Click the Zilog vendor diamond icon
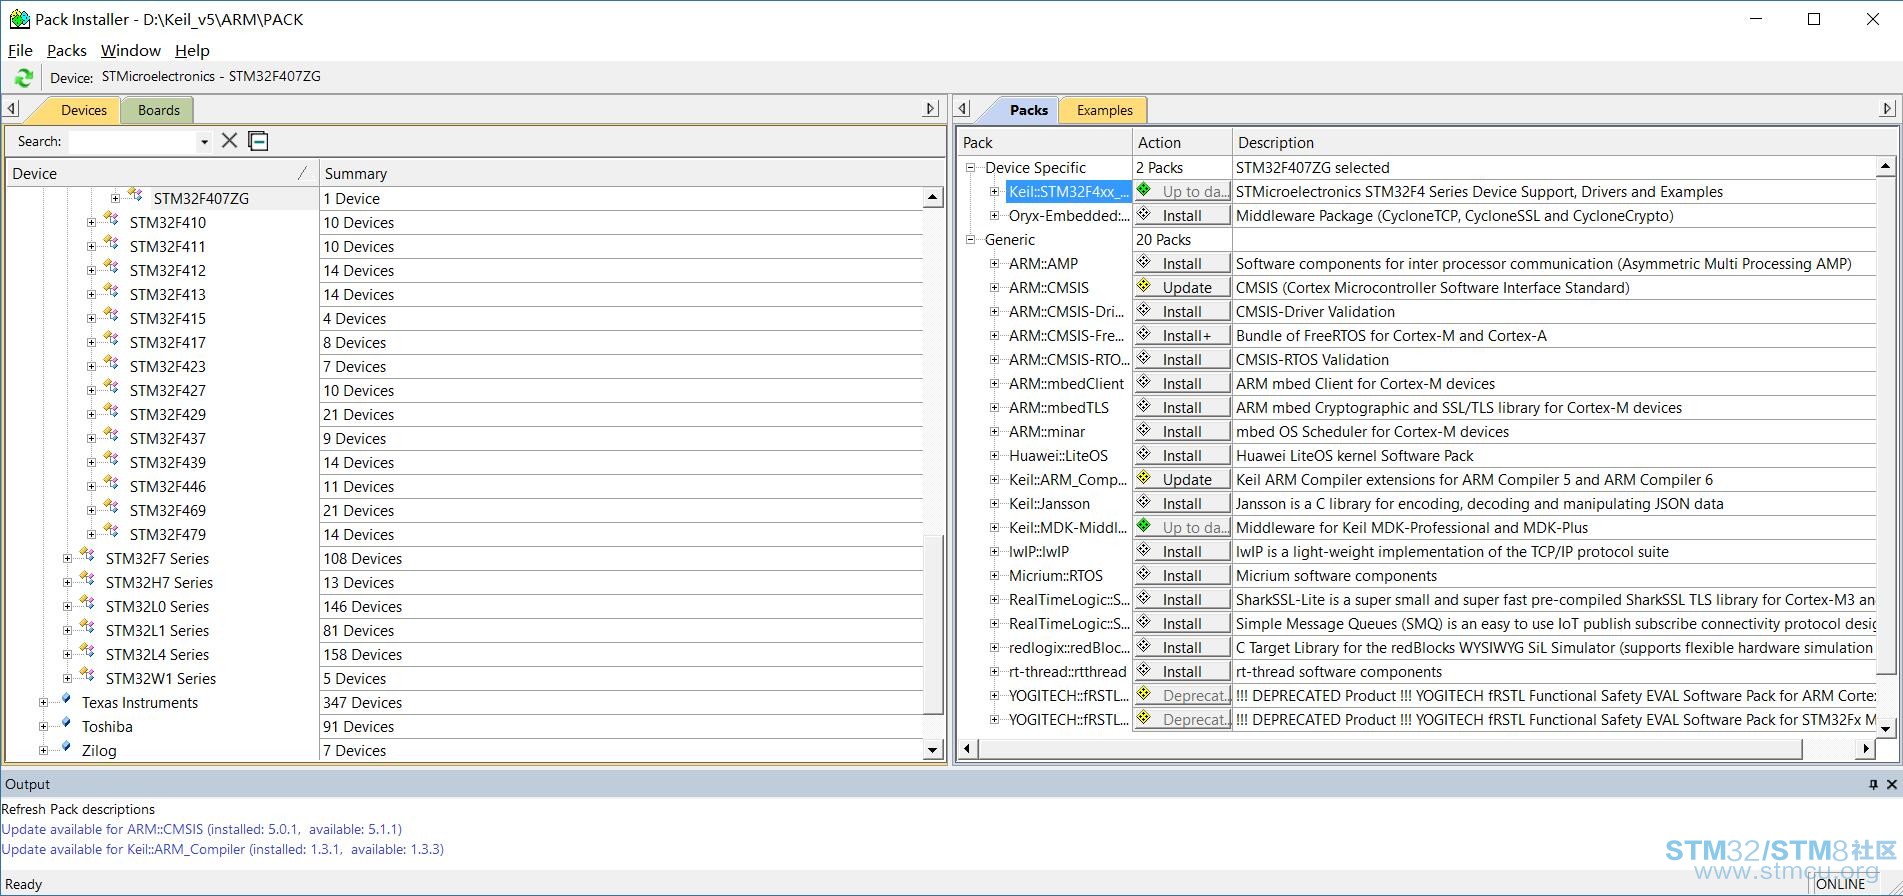 [65, 748]
